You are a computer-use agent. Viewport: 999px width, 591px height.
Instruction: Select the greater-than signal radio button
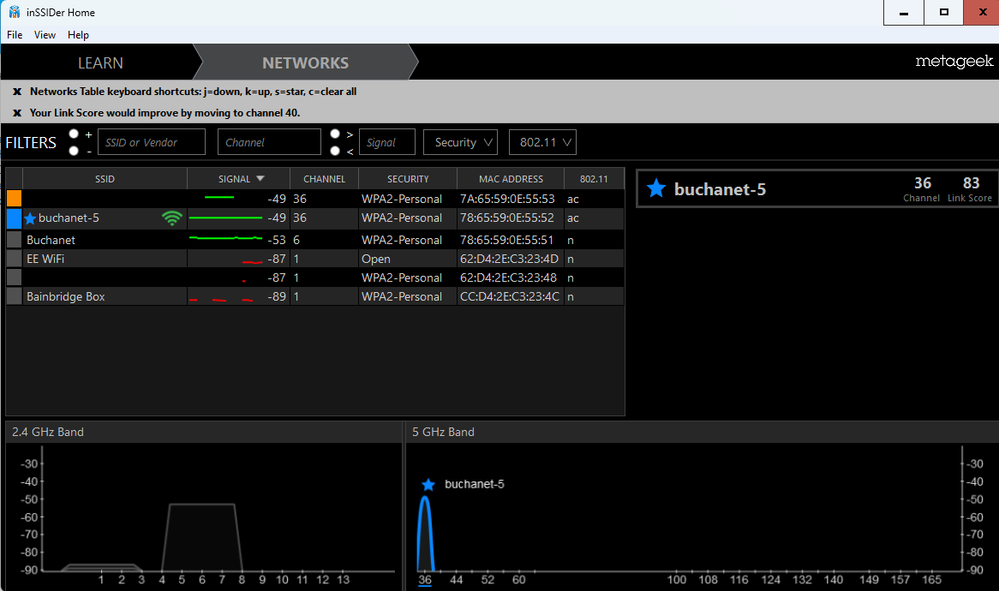pyautogui.click(x=335, y=134)
